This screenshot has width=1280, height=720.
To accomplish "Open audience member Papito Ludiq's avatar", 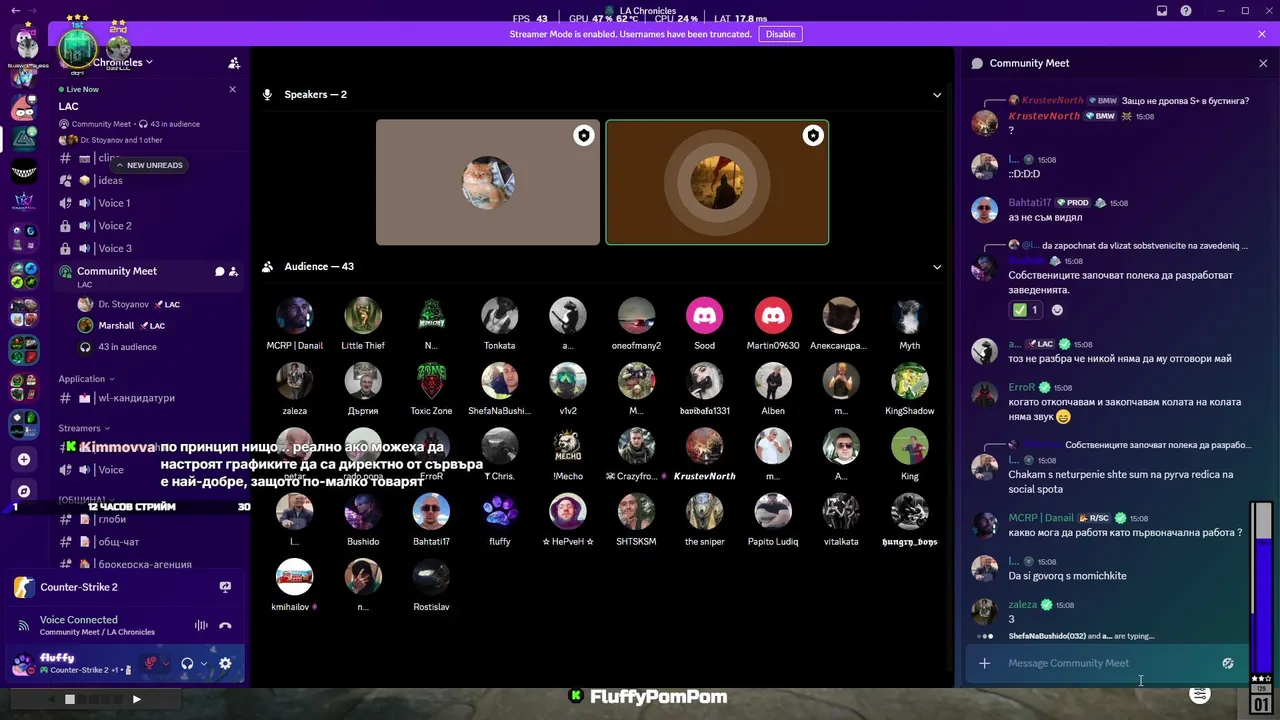I will [x=773, y=512].
